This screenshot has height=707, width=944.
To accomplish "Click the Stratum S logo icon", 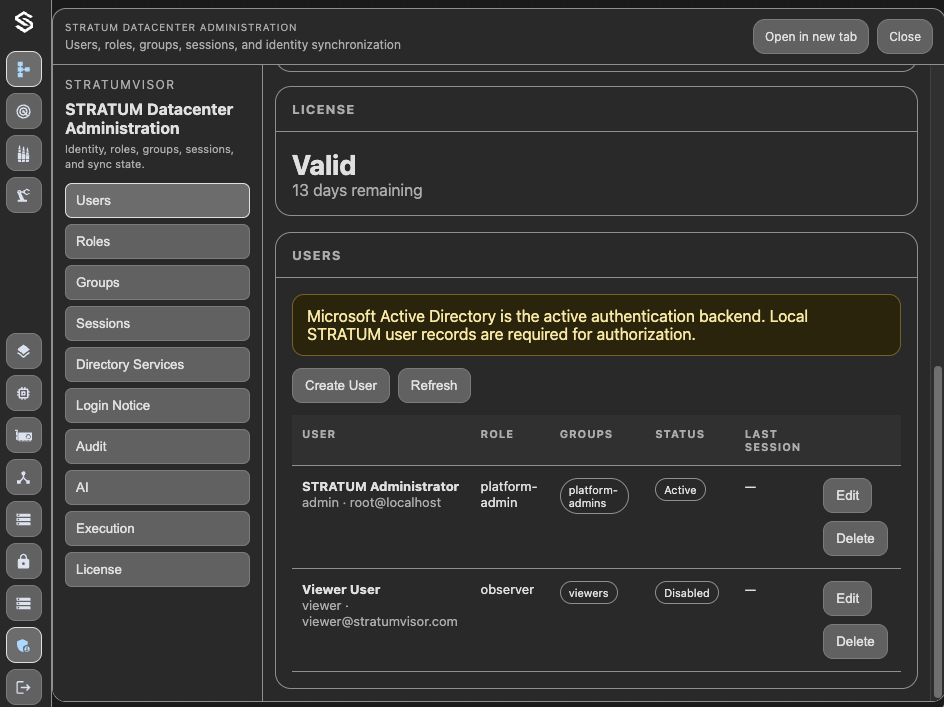I will (x=24, y=23).
